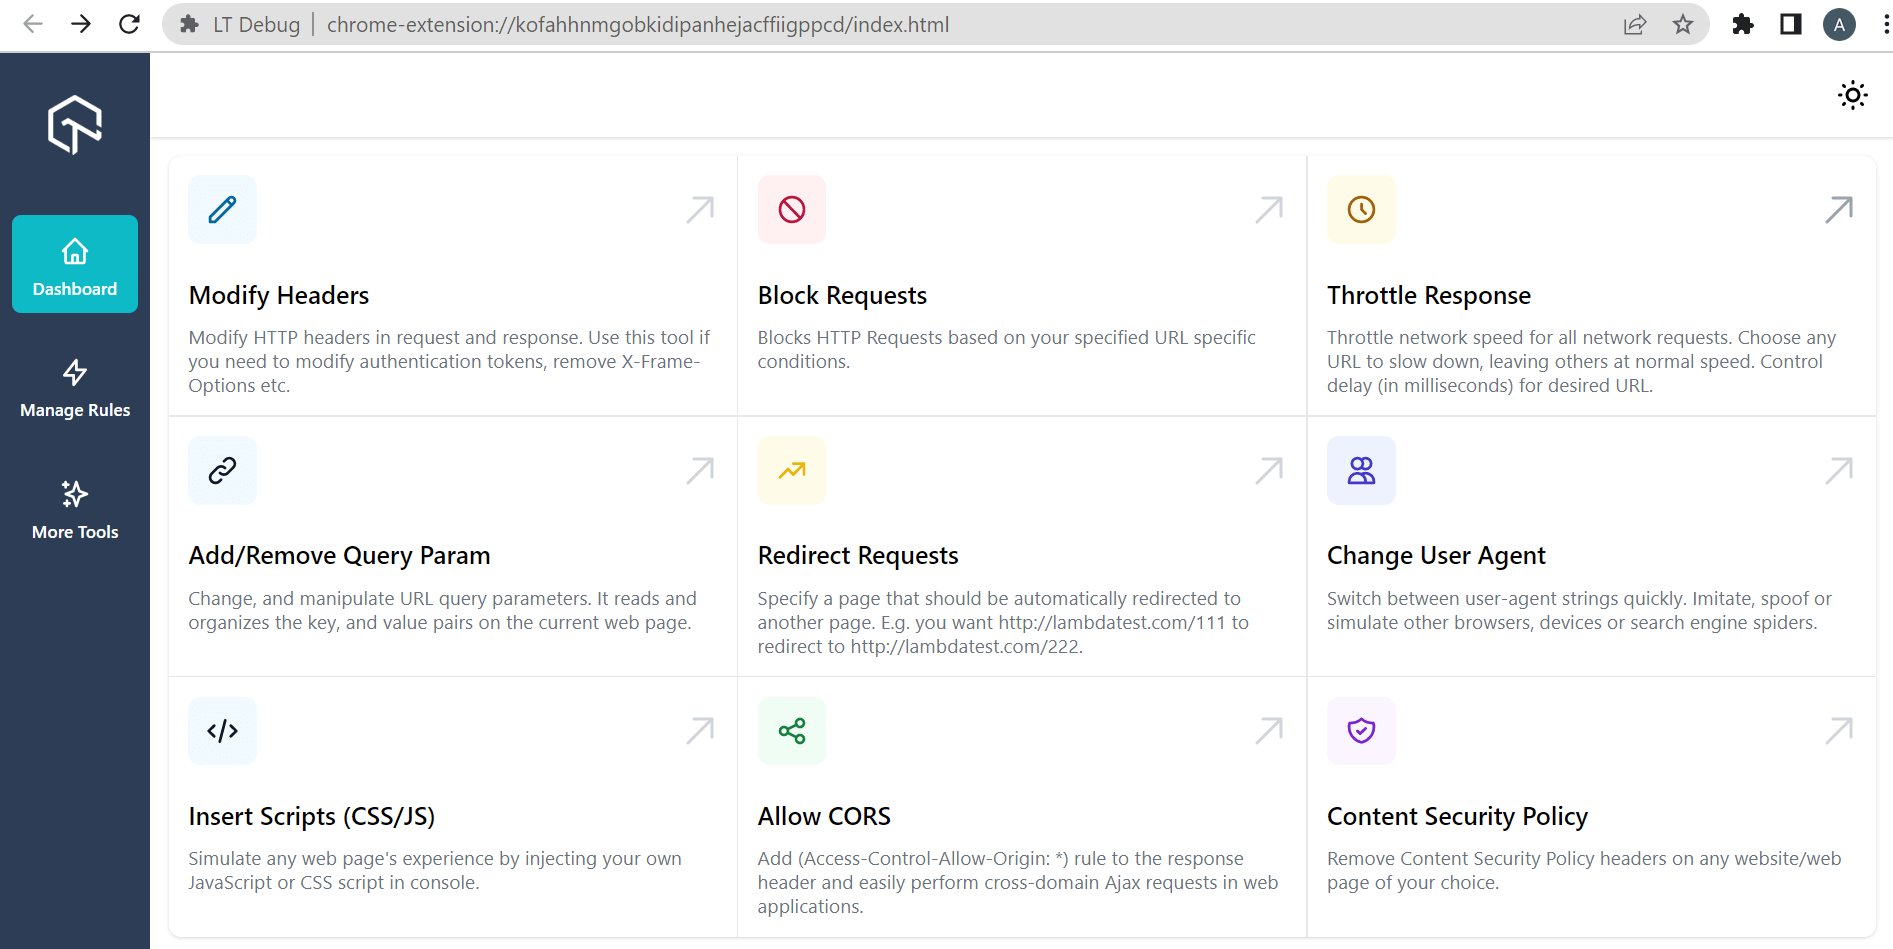
Task: Select the Dashboard sidebar tab
Action: (75, 265)
